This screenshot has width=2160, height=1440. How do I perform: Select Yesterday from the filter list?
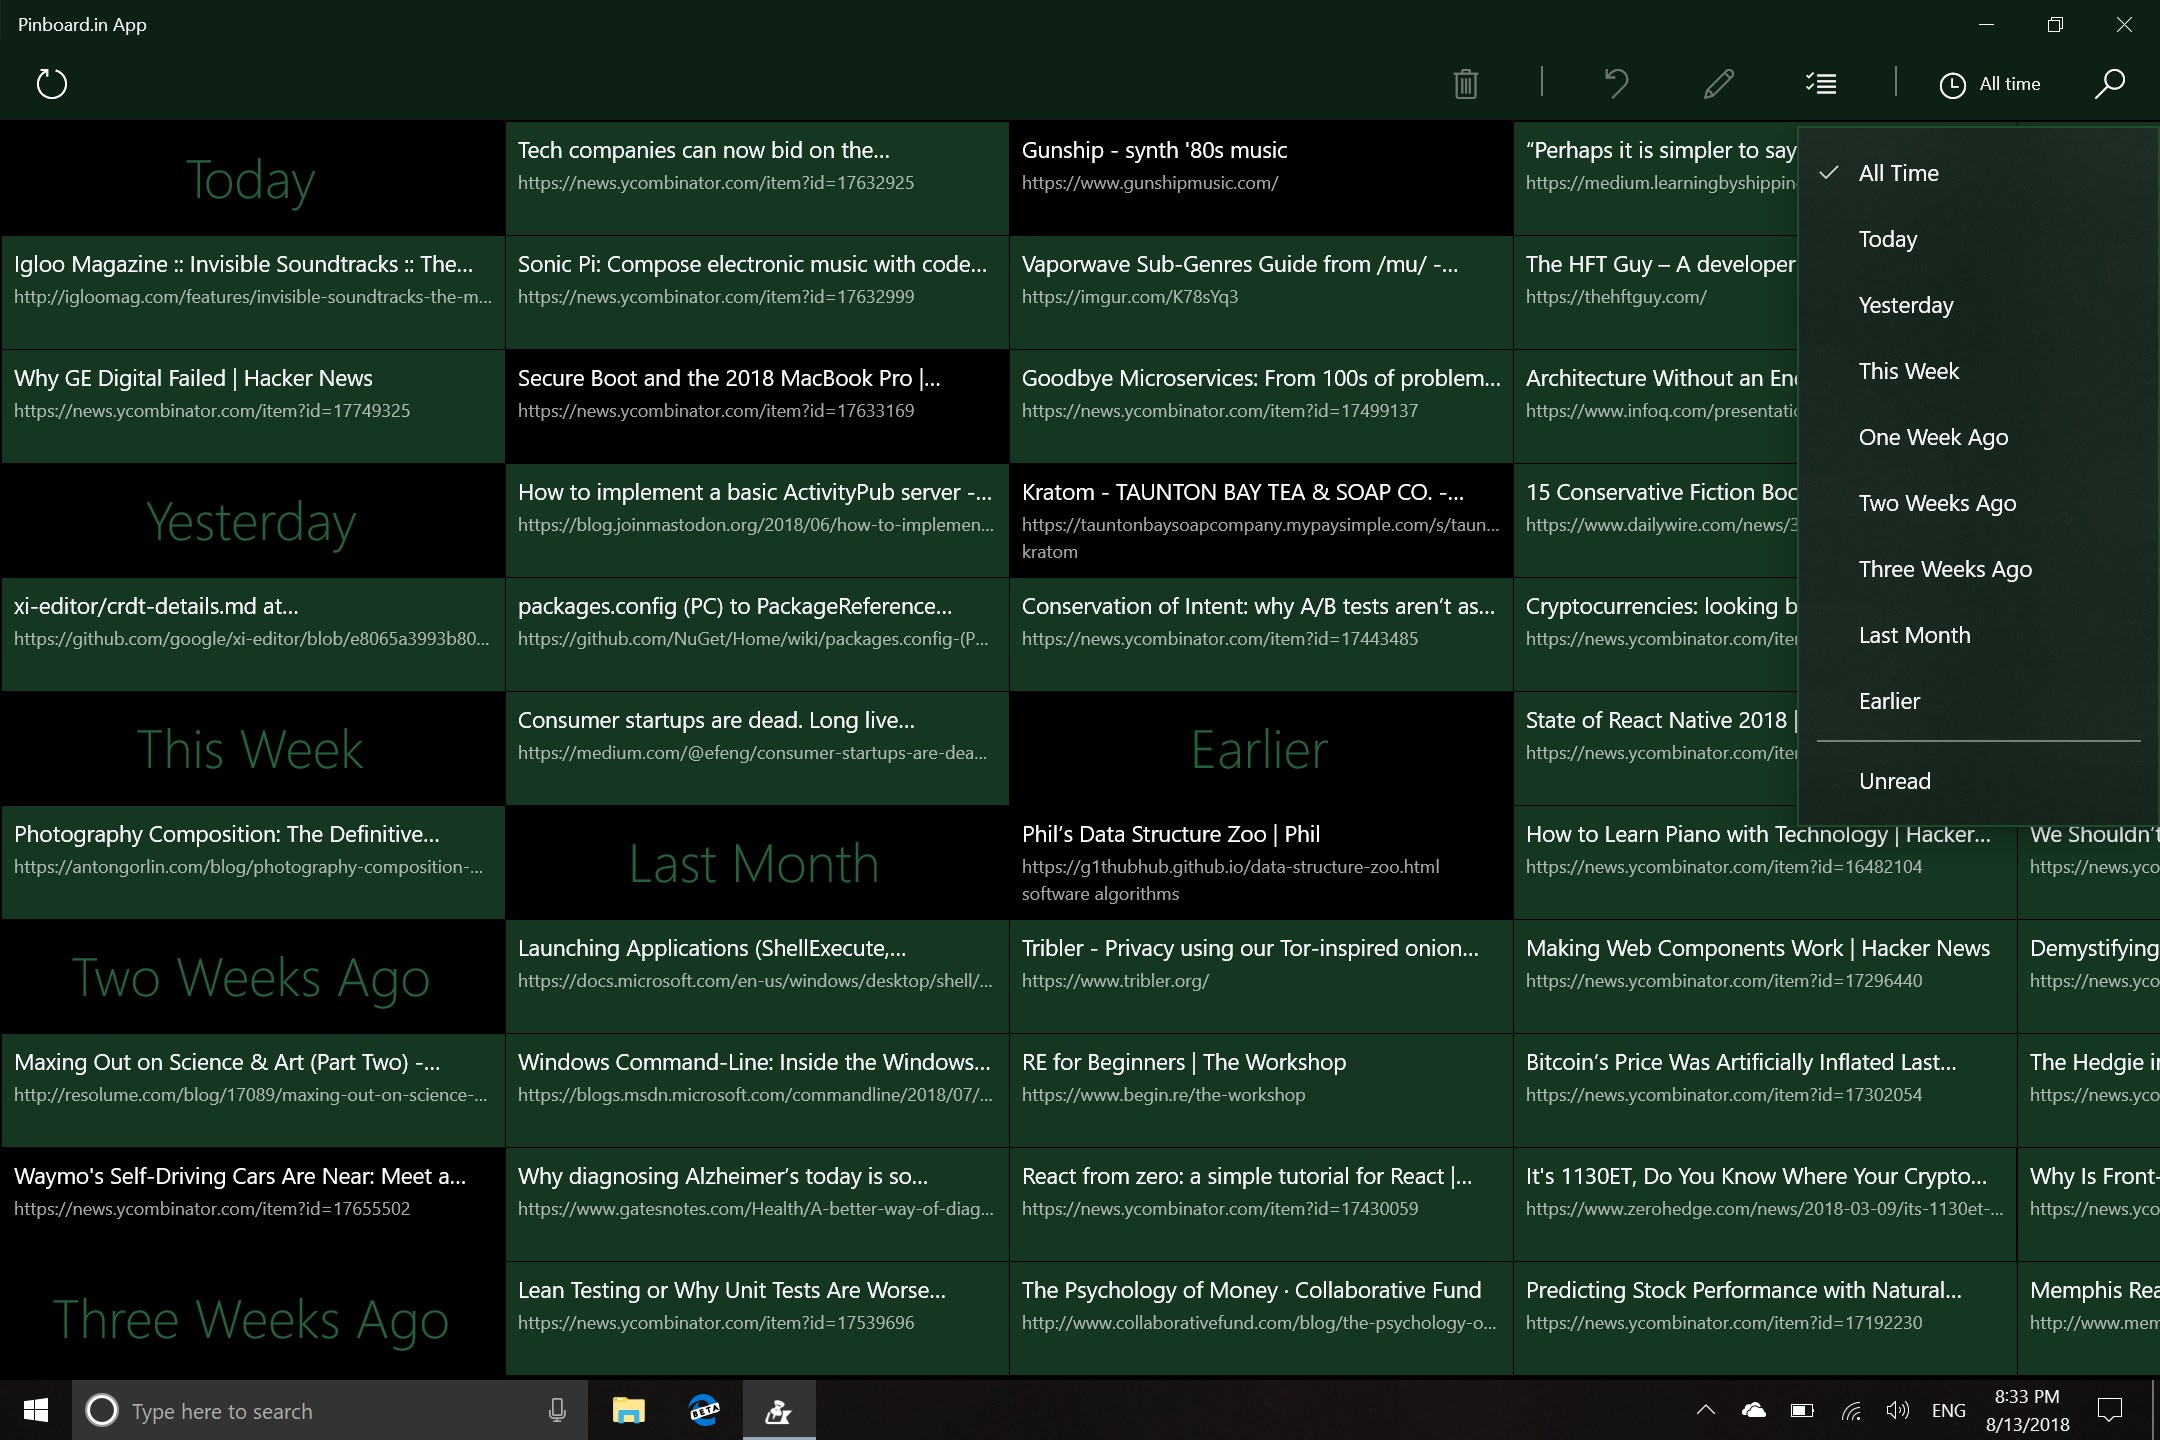click(x=1905, y=305)
